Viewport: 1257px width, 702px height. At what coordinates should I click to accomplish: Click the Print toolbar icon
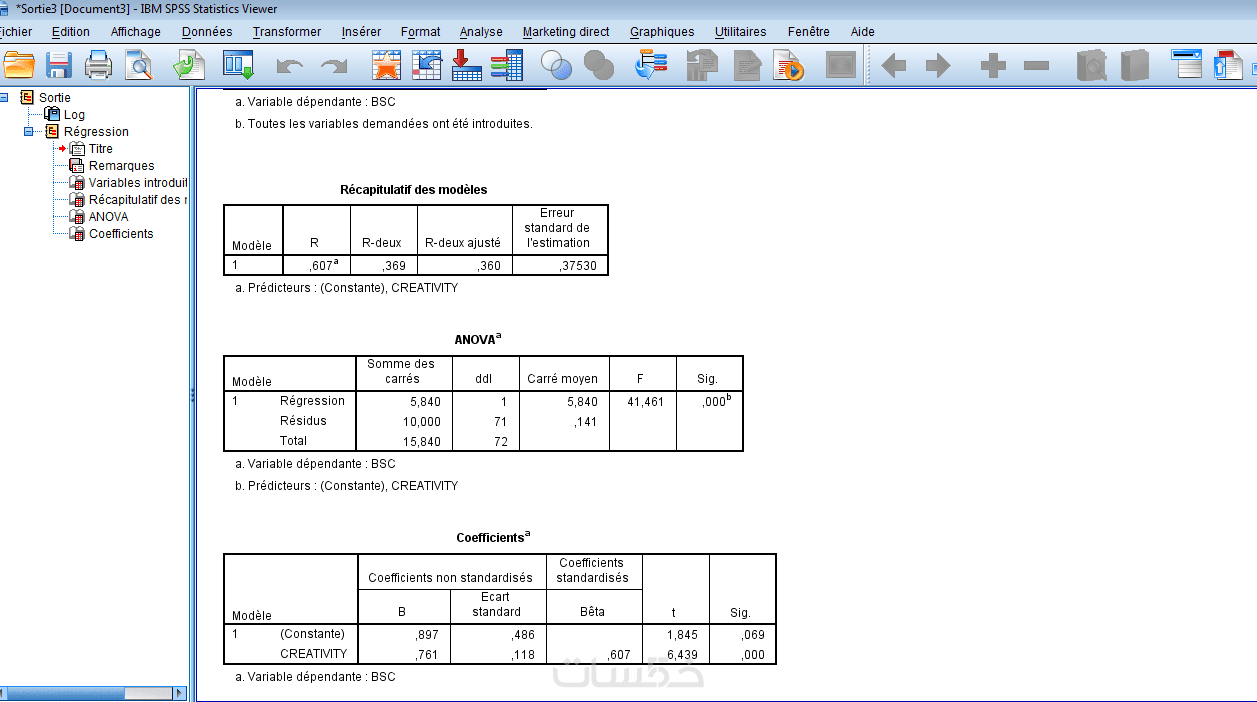[x=98, y=66]
